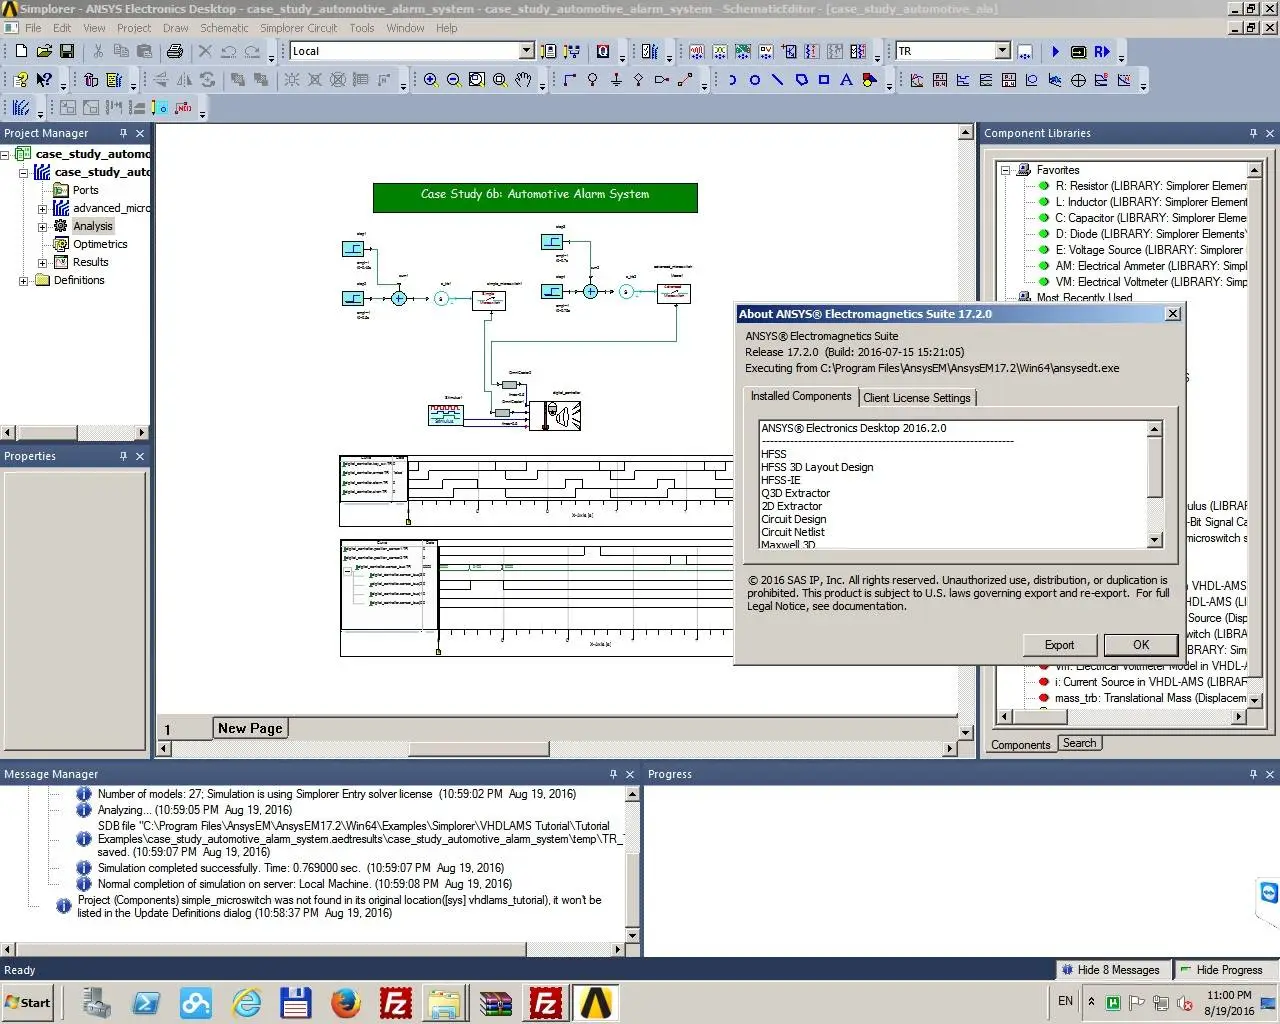This screenshot has height=1024, width=1280.
Task: Click the blue R-arrow simulation icon
Action: tap(1101, 51)
